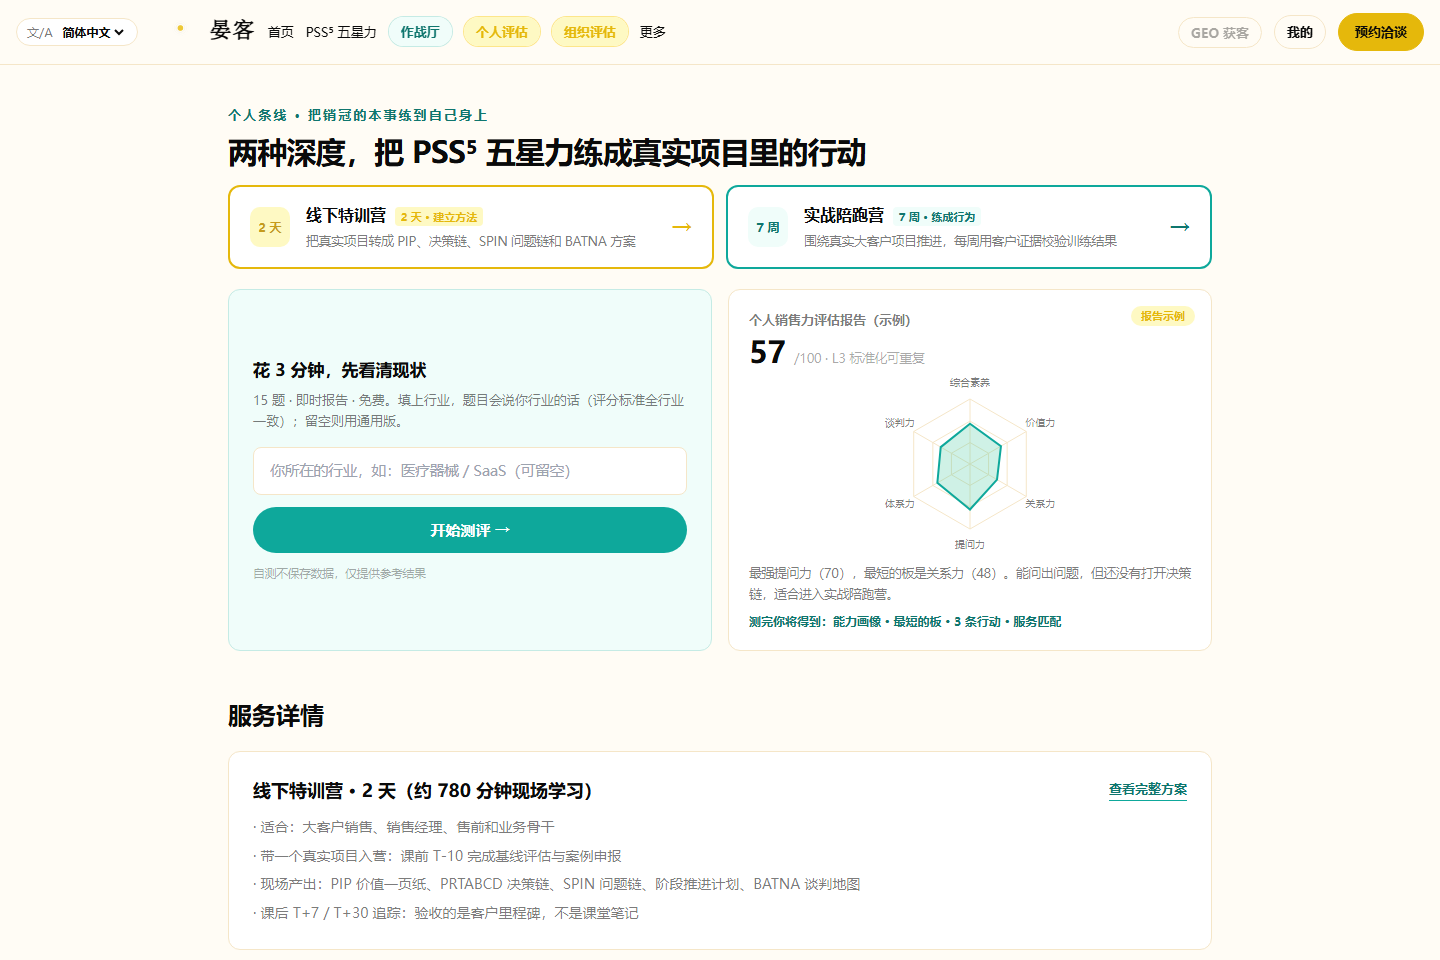Click the 花 3 分钟，先看清现状 heading
This screenshot has height=960, width=1440.
340,370
